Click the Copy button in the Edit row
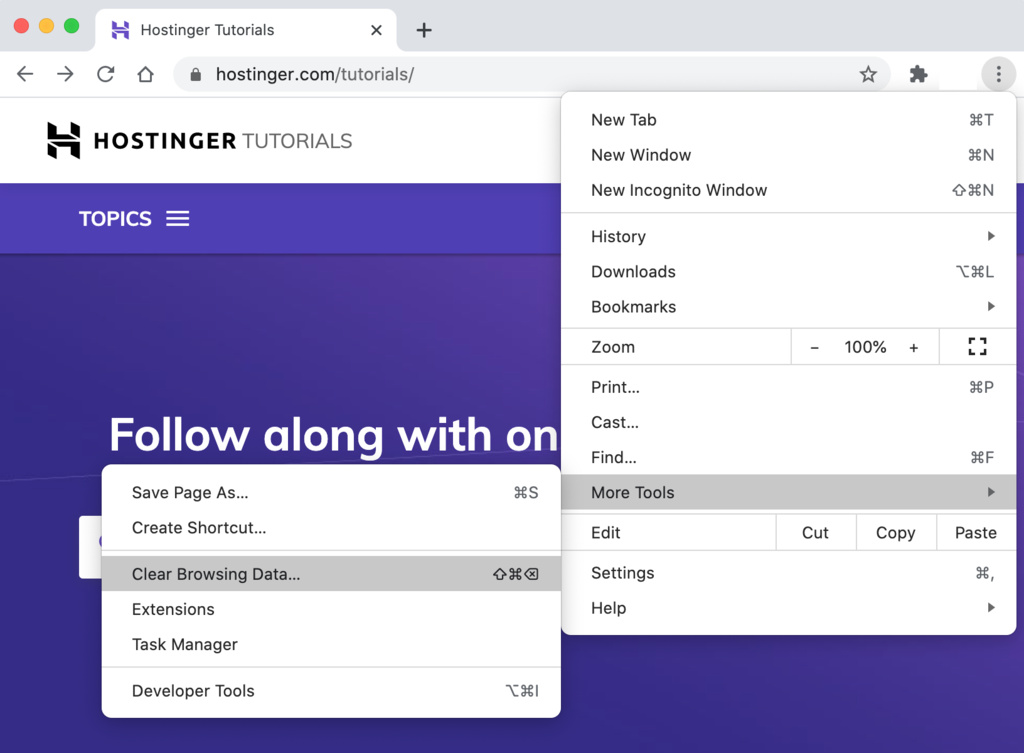1024x753 pixels. 895,532
